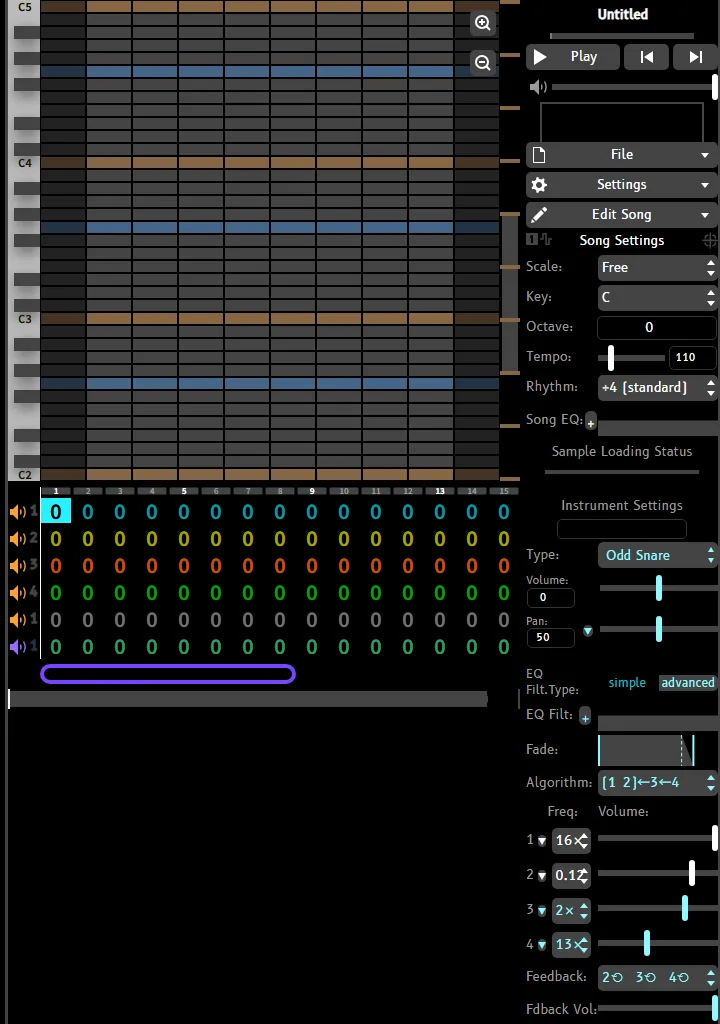Click the instrument Volume number field

pos(551,598)
